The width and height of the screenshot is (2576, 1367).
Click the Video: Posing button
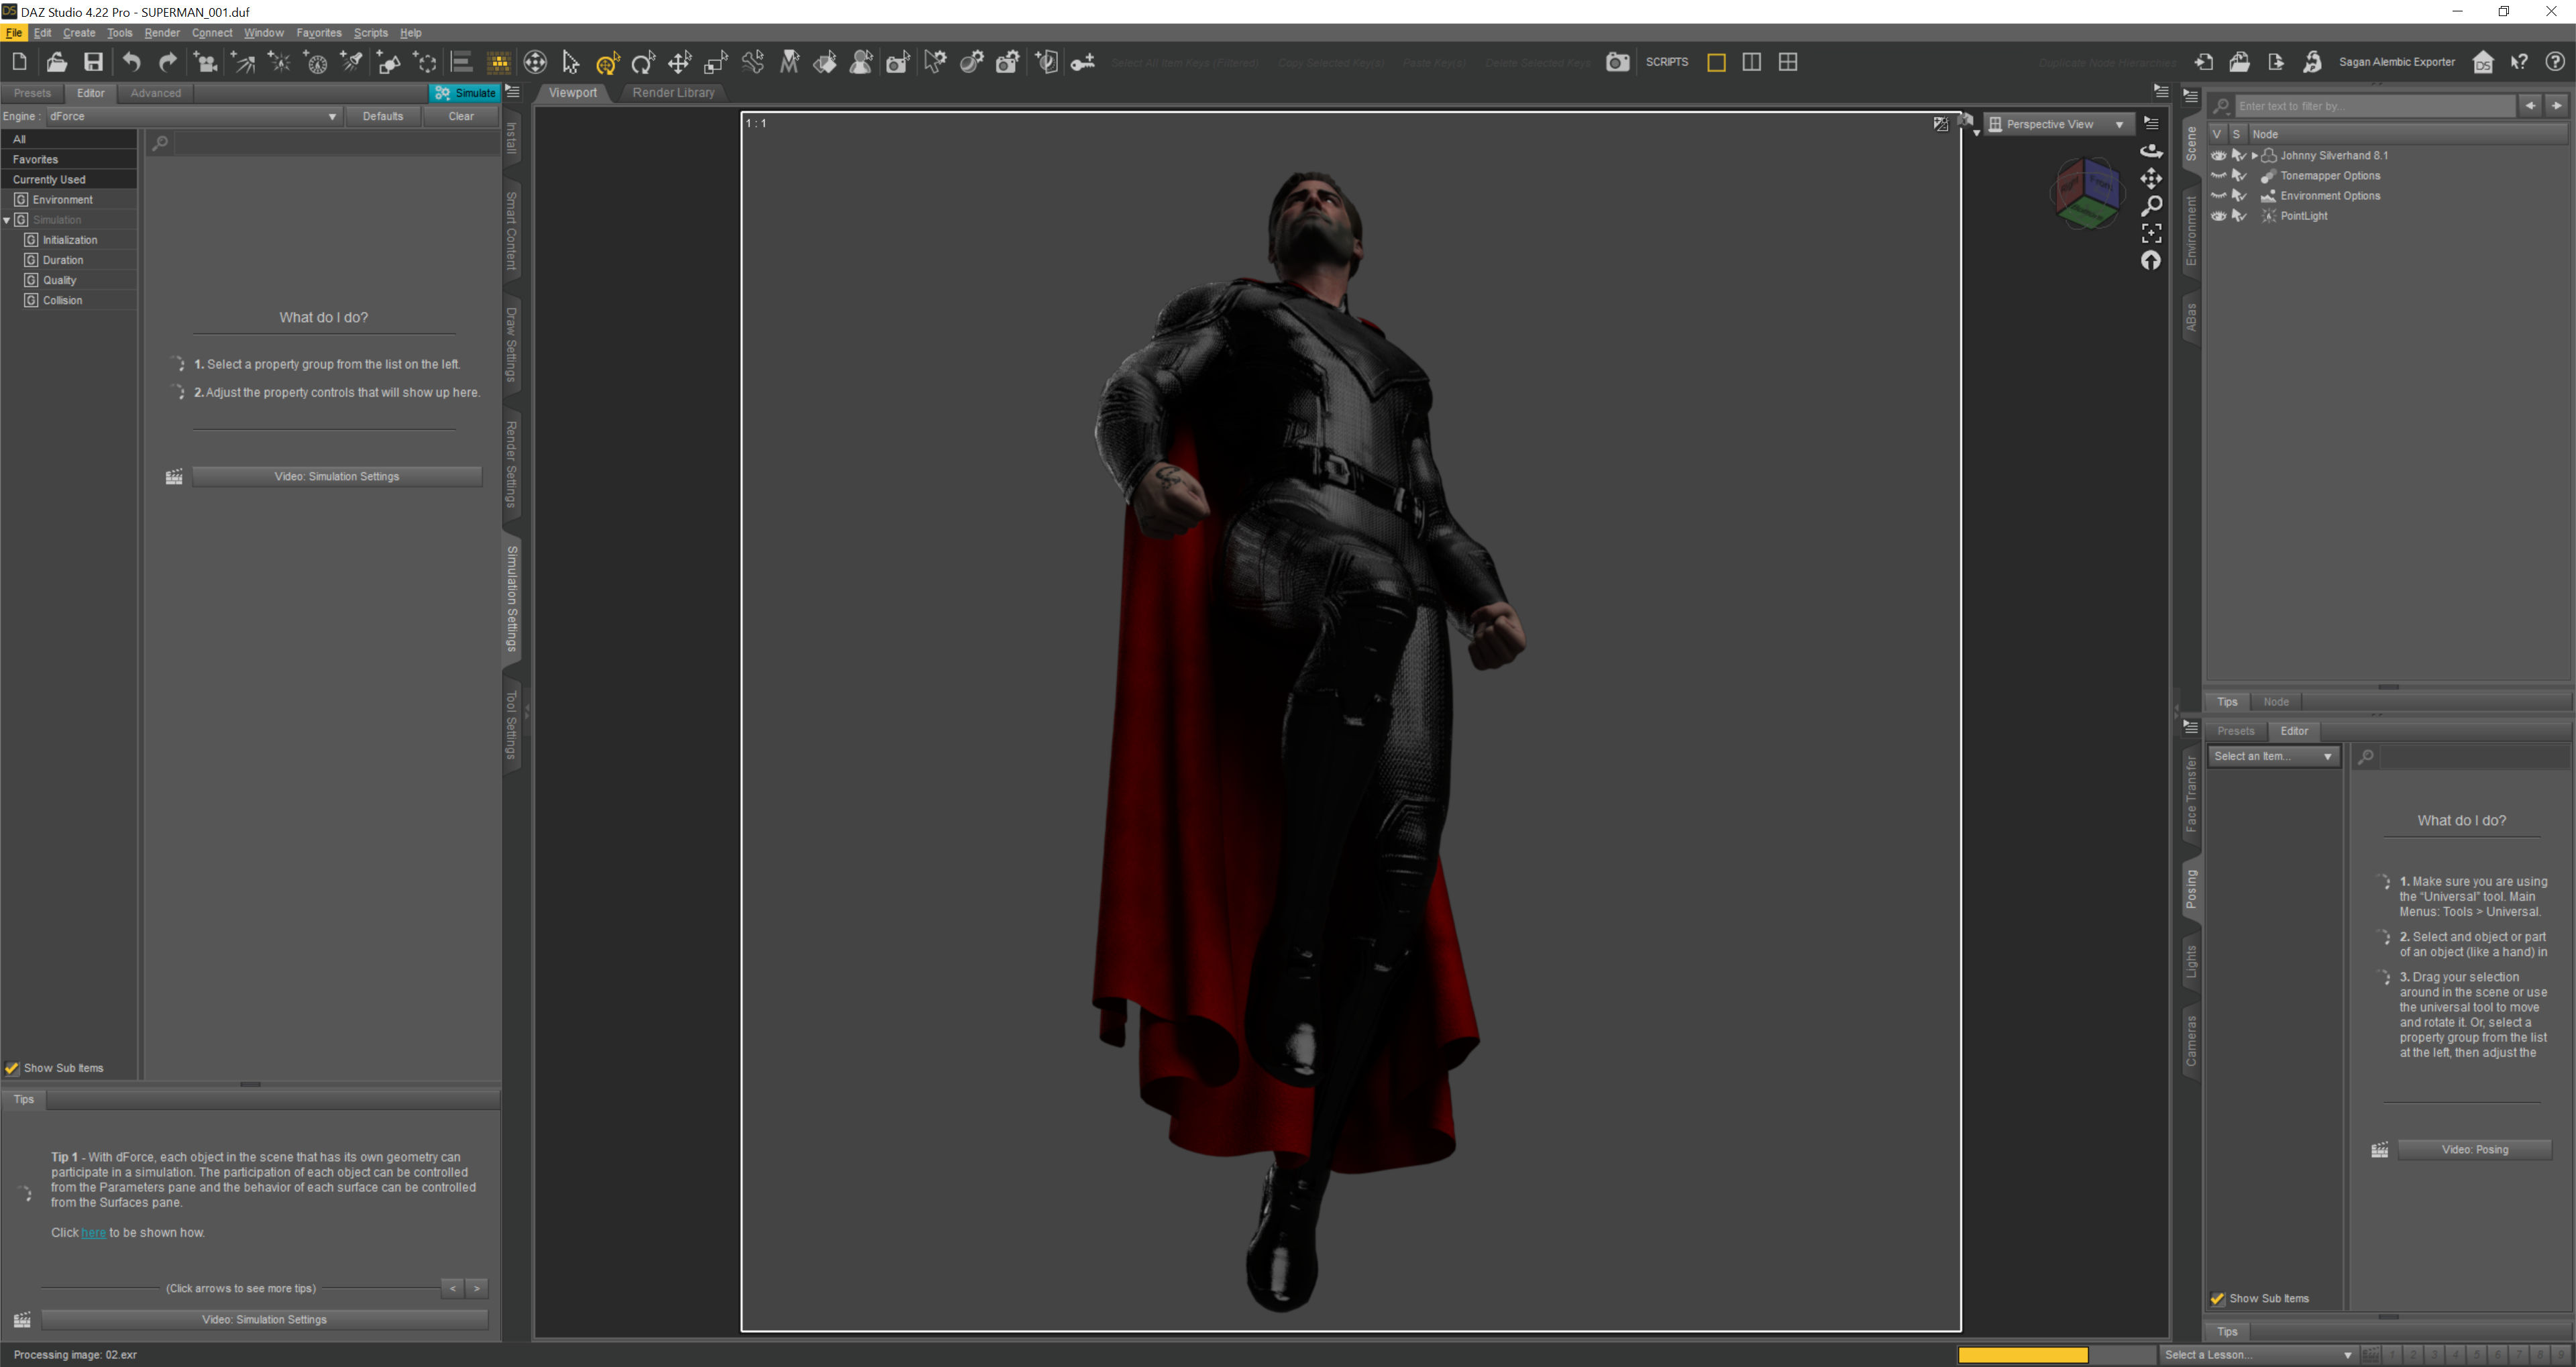2474,1149
